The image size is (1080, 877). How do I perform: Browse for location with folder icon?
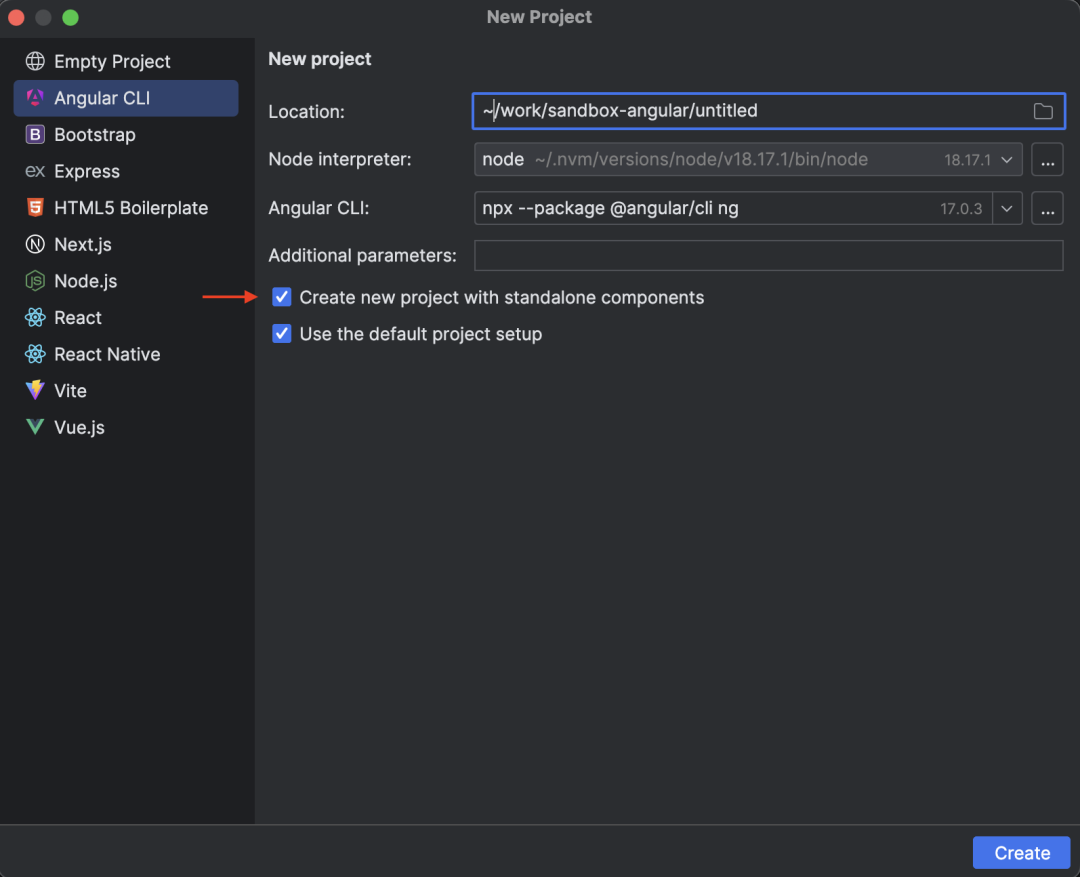[x=1043, y=111]
